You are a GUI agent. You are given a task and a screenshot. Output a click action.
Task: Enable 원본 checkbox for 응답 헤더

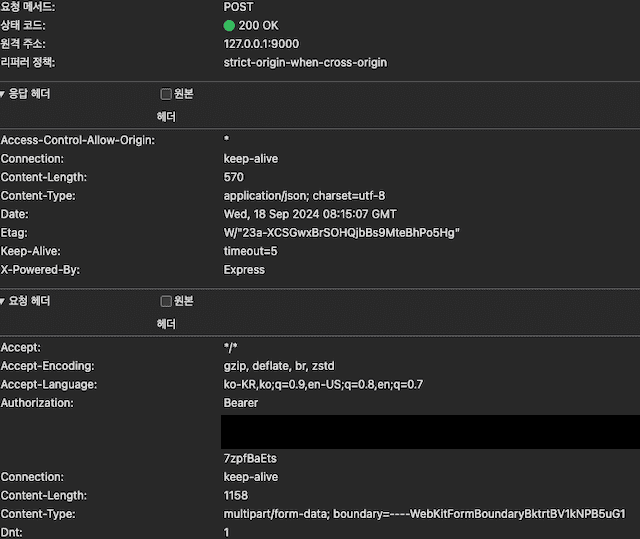[166, 94]
